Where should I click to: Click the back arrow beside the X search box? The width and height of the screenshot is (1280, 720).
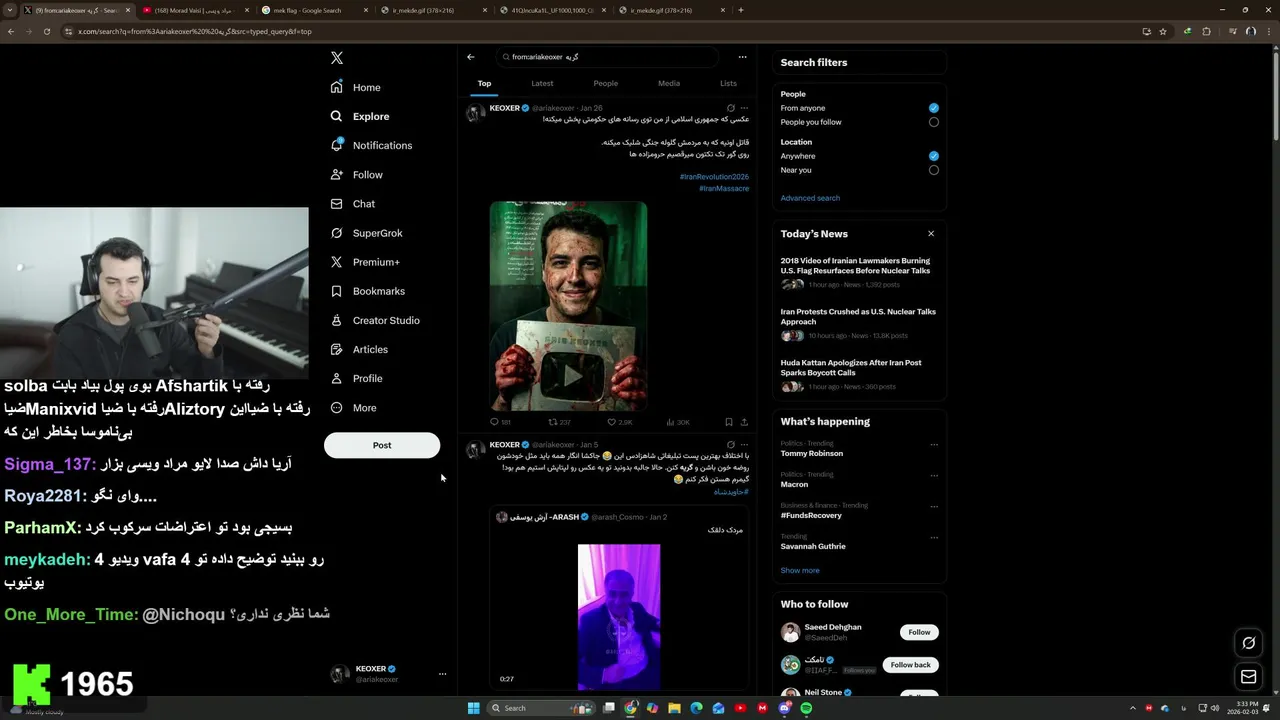pos(471,57)
